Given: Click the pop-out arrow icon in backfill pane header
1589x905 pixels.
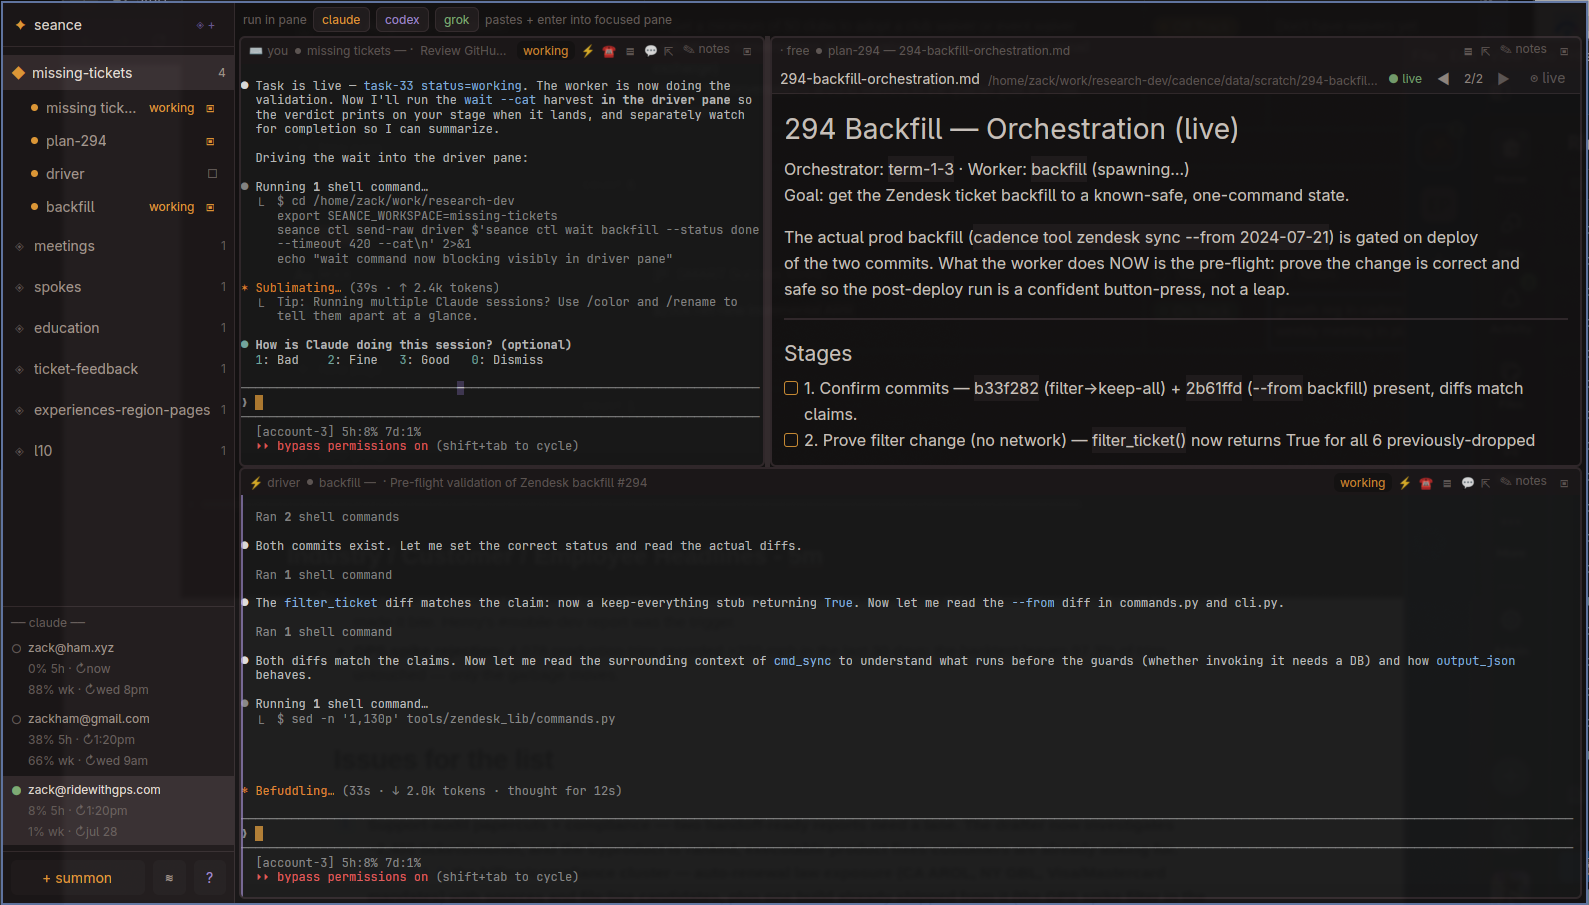Looking at the screenshot, I should click(1486, 483).
